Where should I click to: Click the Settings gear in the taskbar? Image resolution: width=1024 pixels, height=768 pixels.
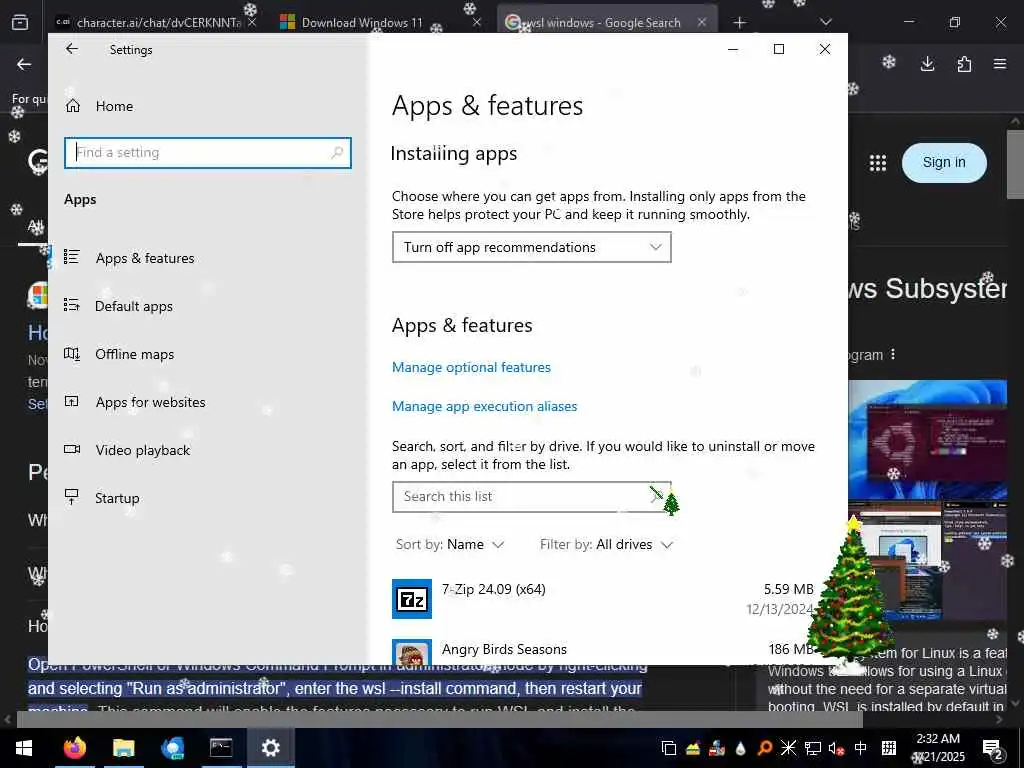coord(270,748)
